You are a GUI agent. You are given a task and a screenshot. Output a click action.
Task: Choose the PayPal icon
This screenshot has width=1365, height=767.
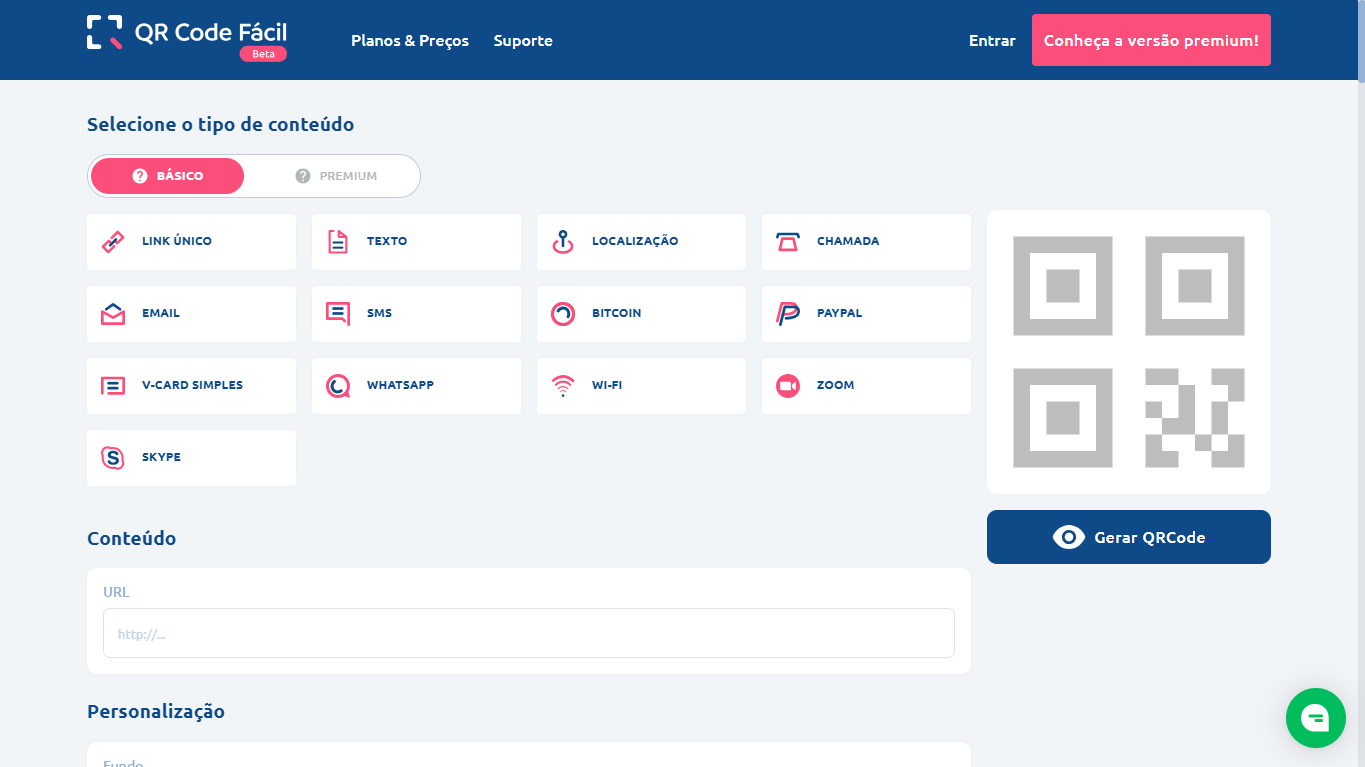tap(788, 314)
